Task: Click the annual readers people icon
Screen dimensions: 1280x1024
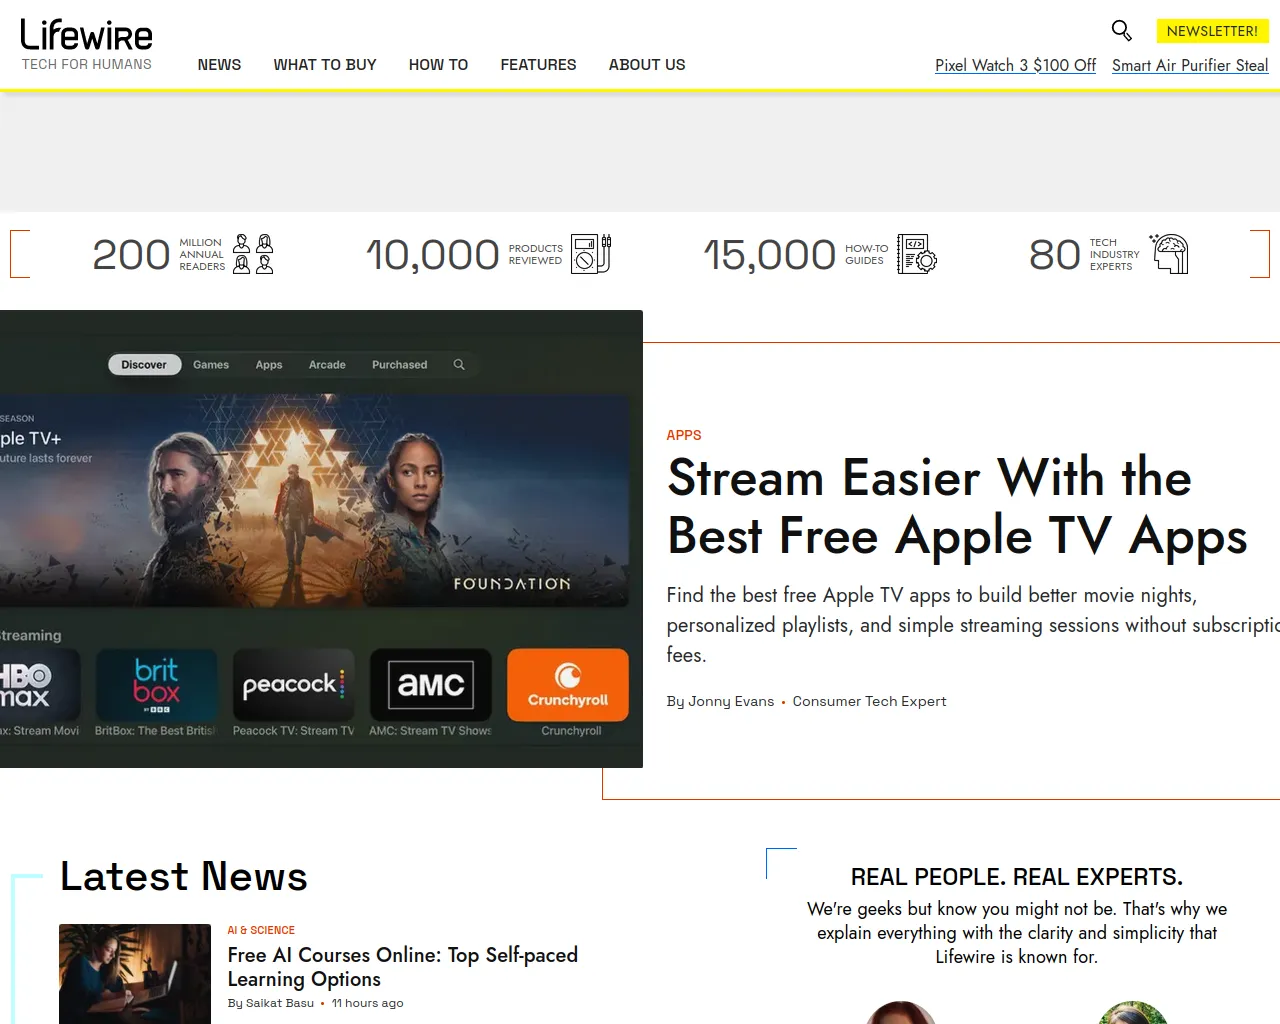Action: coord(253,254)
